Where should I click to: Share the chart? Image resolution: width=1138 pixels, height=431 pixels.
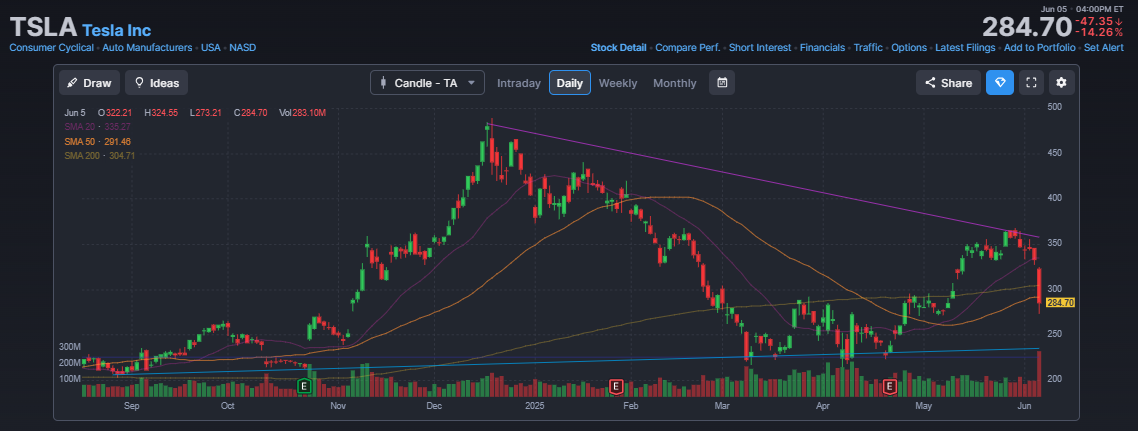coord(948,83)
